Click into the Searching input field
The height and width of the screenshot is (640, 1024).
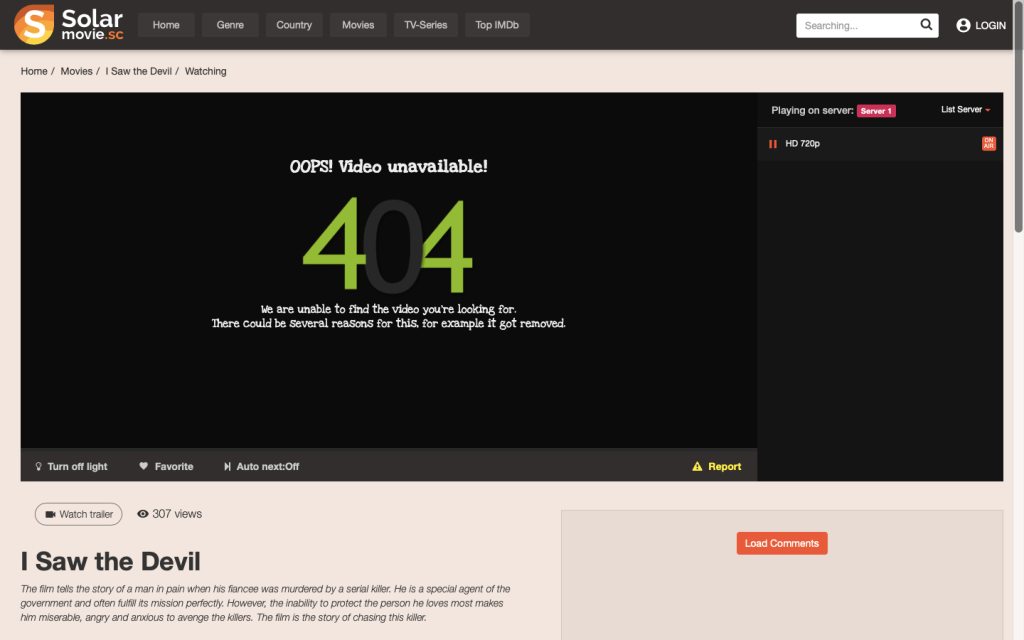point(855,25)
